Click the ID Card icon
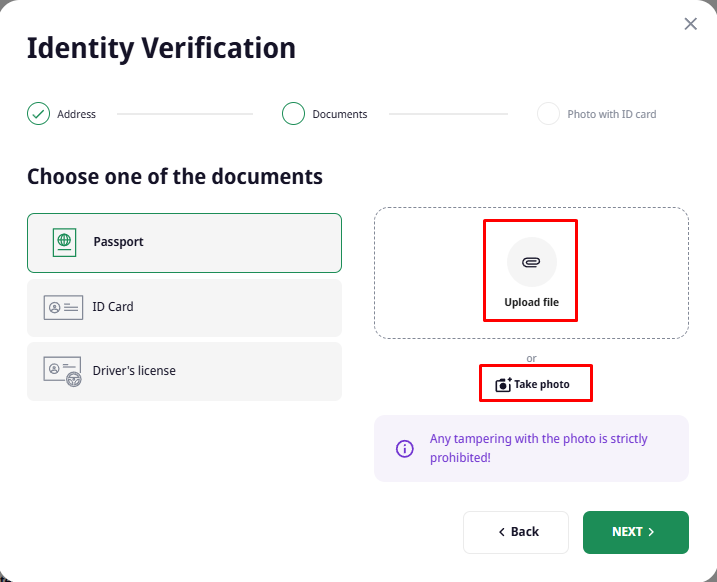The height and width of the screenshot is (582, 717). click(x=63, y=307)
